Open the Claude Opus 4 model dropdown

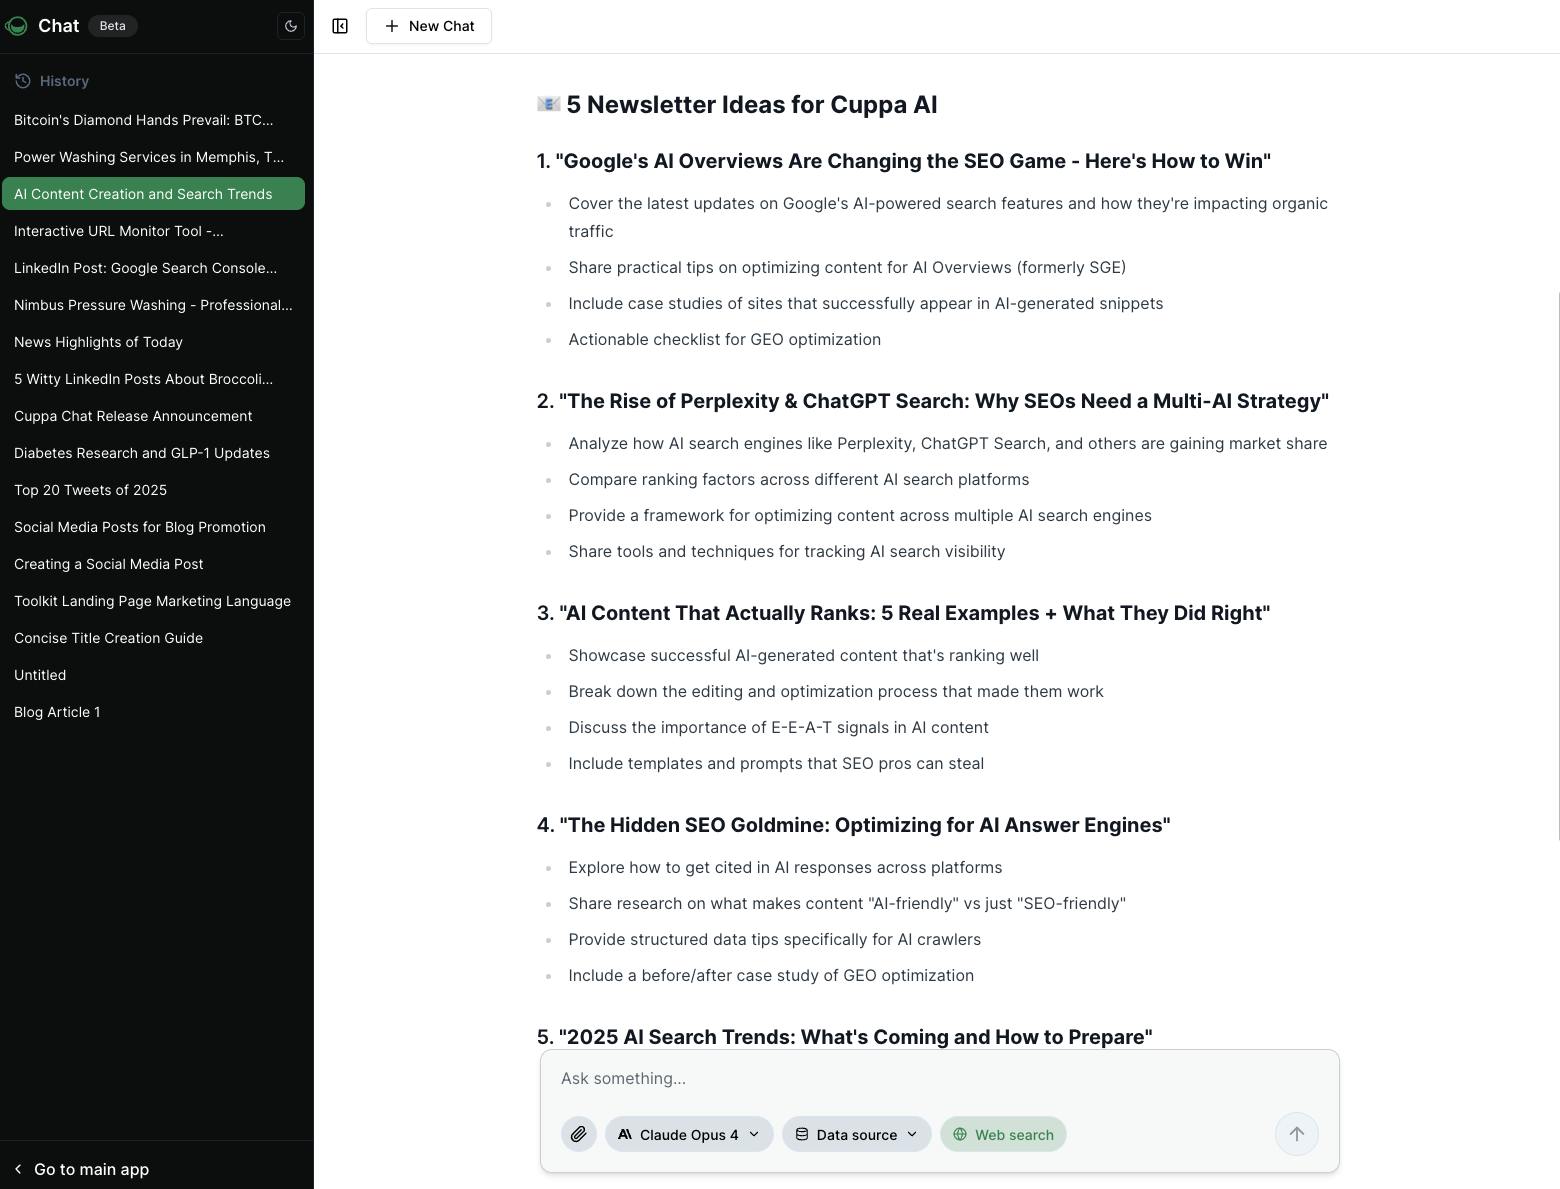pos(688,1134)
